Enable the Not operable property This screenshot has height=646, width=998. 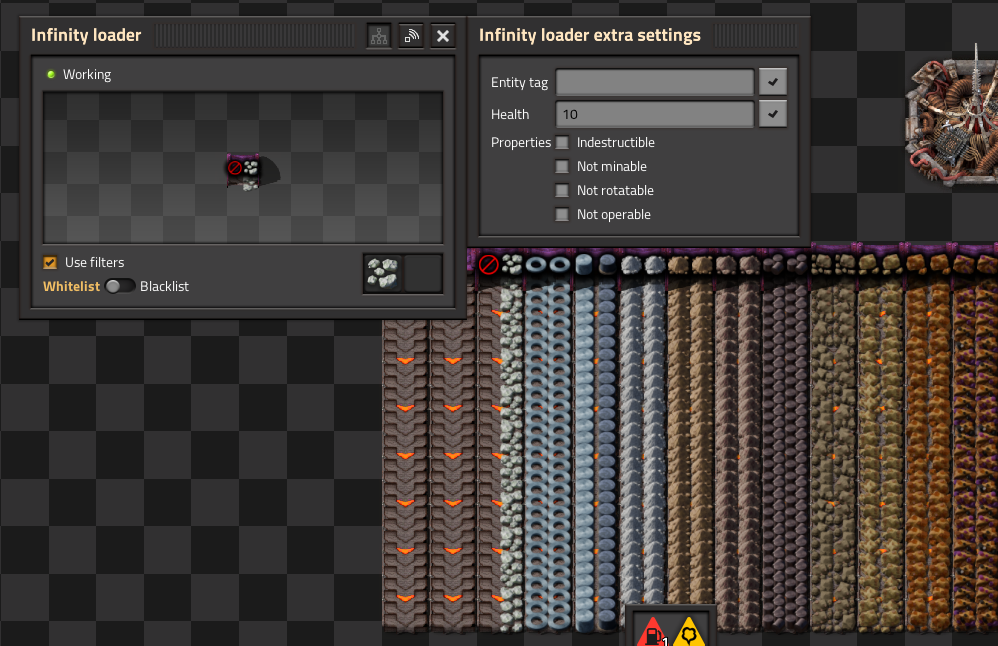click(562, 215)
